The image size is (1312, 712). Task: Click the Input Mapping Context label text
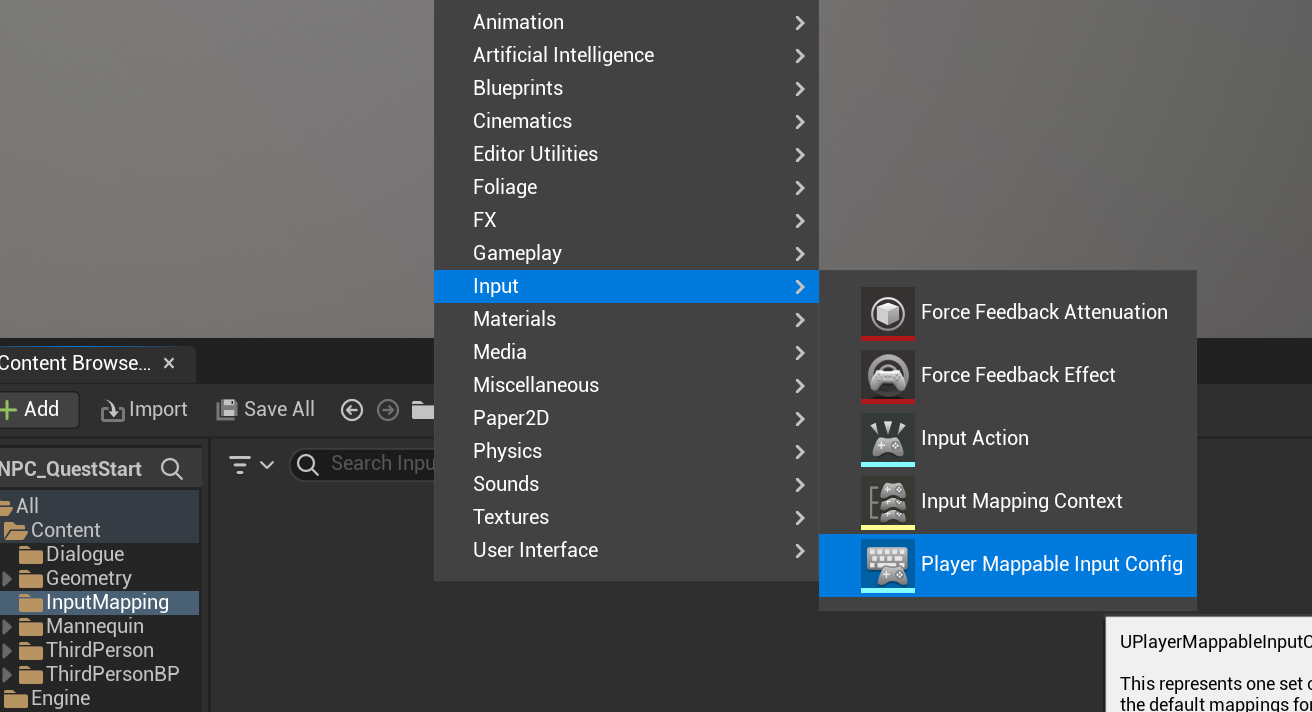point(1022,501)
